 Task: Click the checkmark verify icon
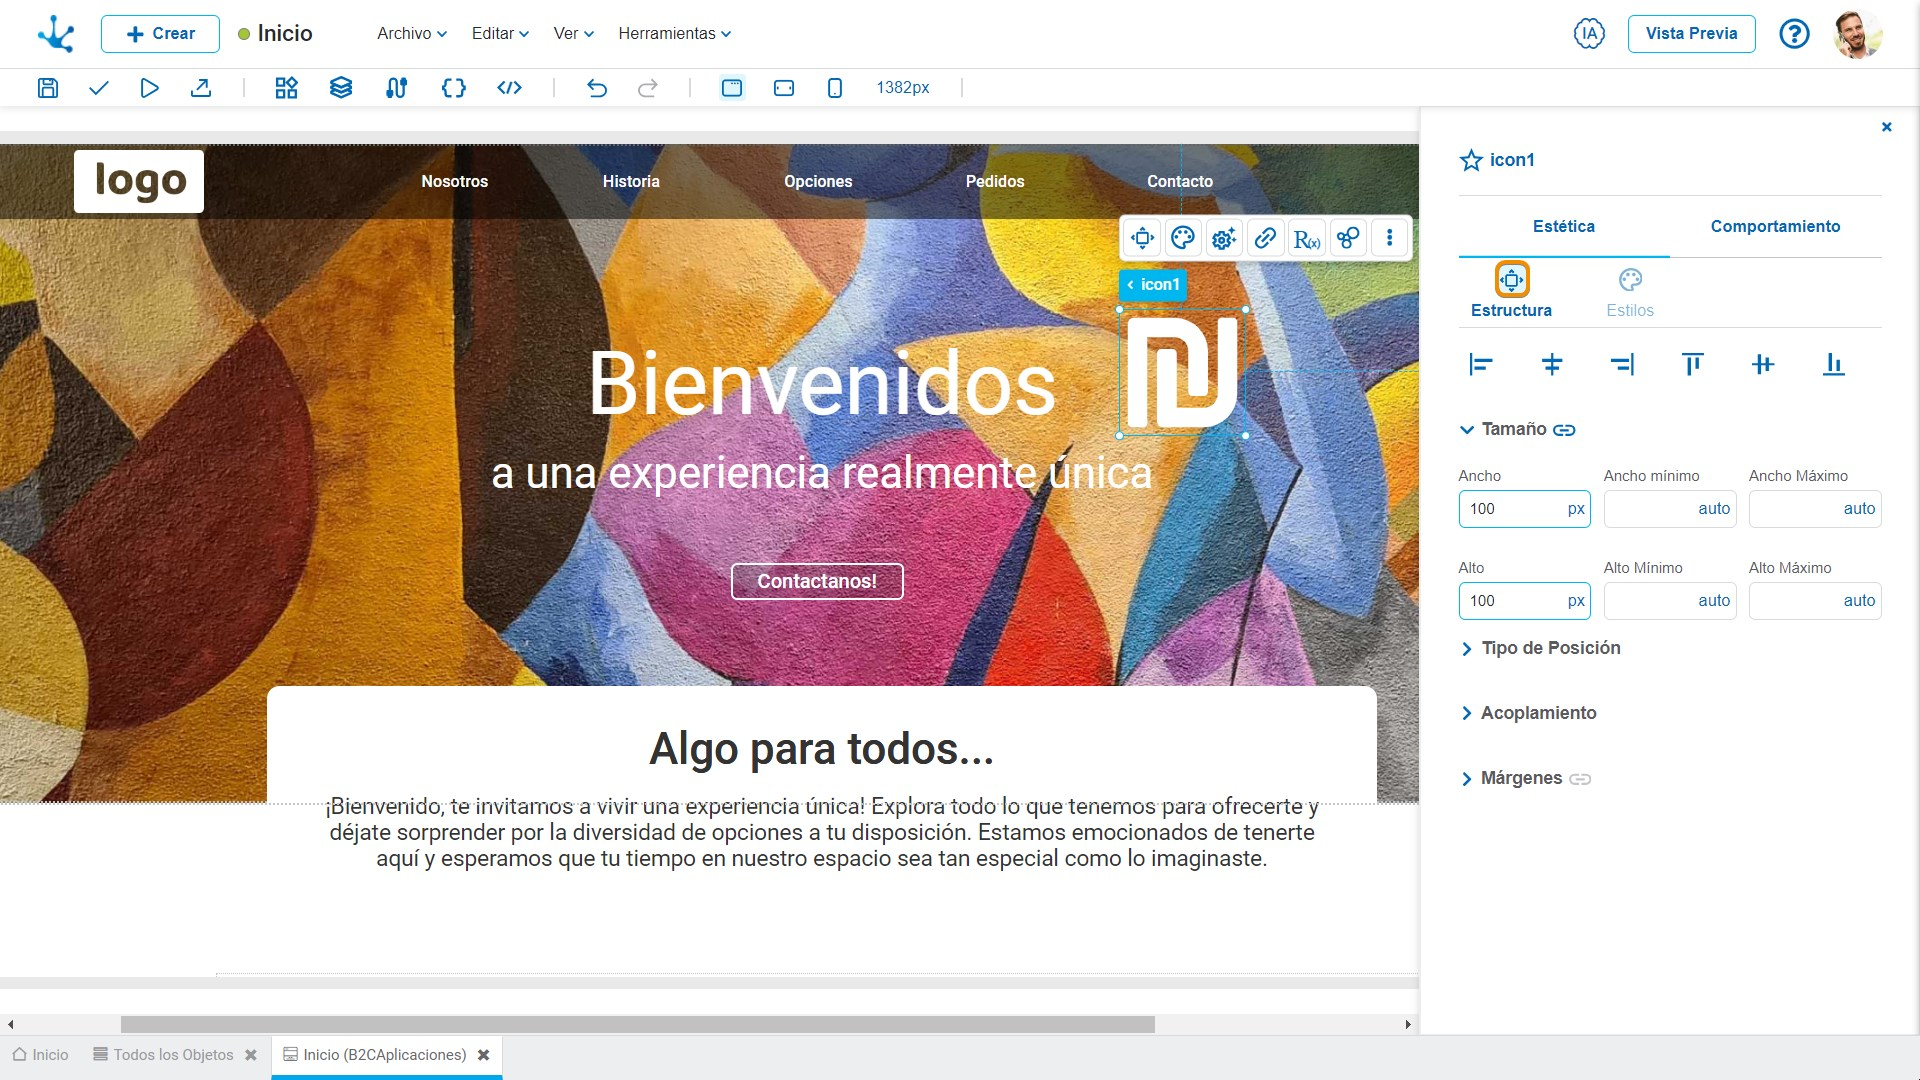(98, 88)
